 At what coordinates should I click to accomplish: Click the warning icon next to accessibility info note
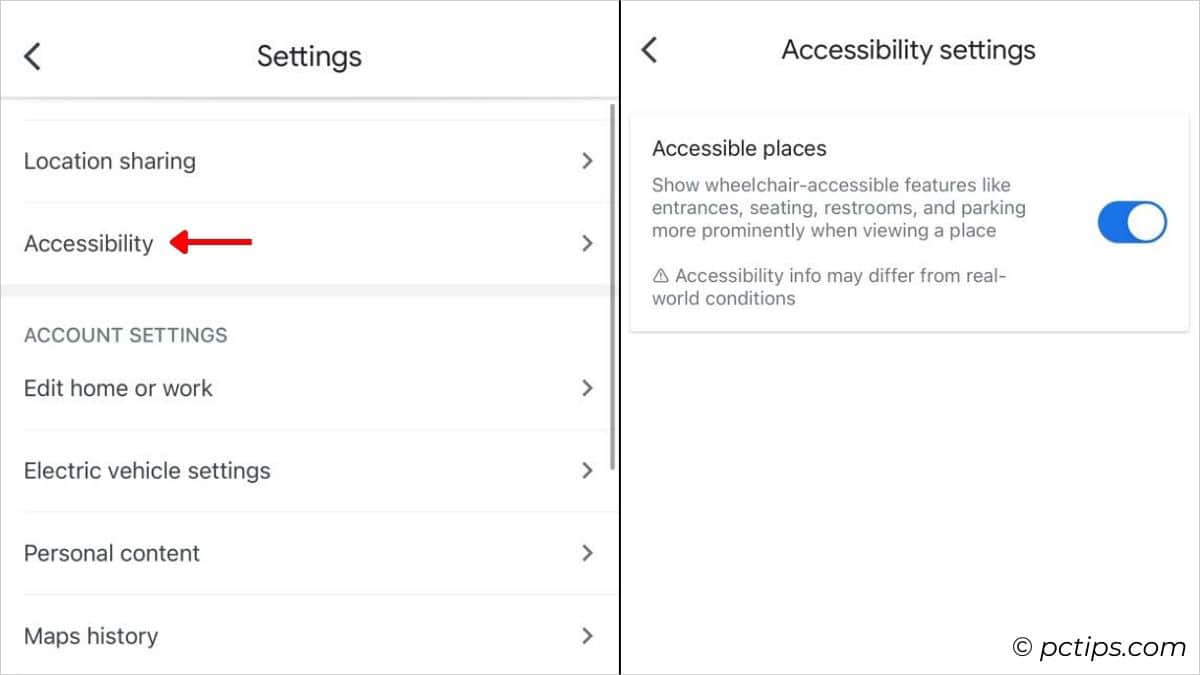[x=661, y=275]
